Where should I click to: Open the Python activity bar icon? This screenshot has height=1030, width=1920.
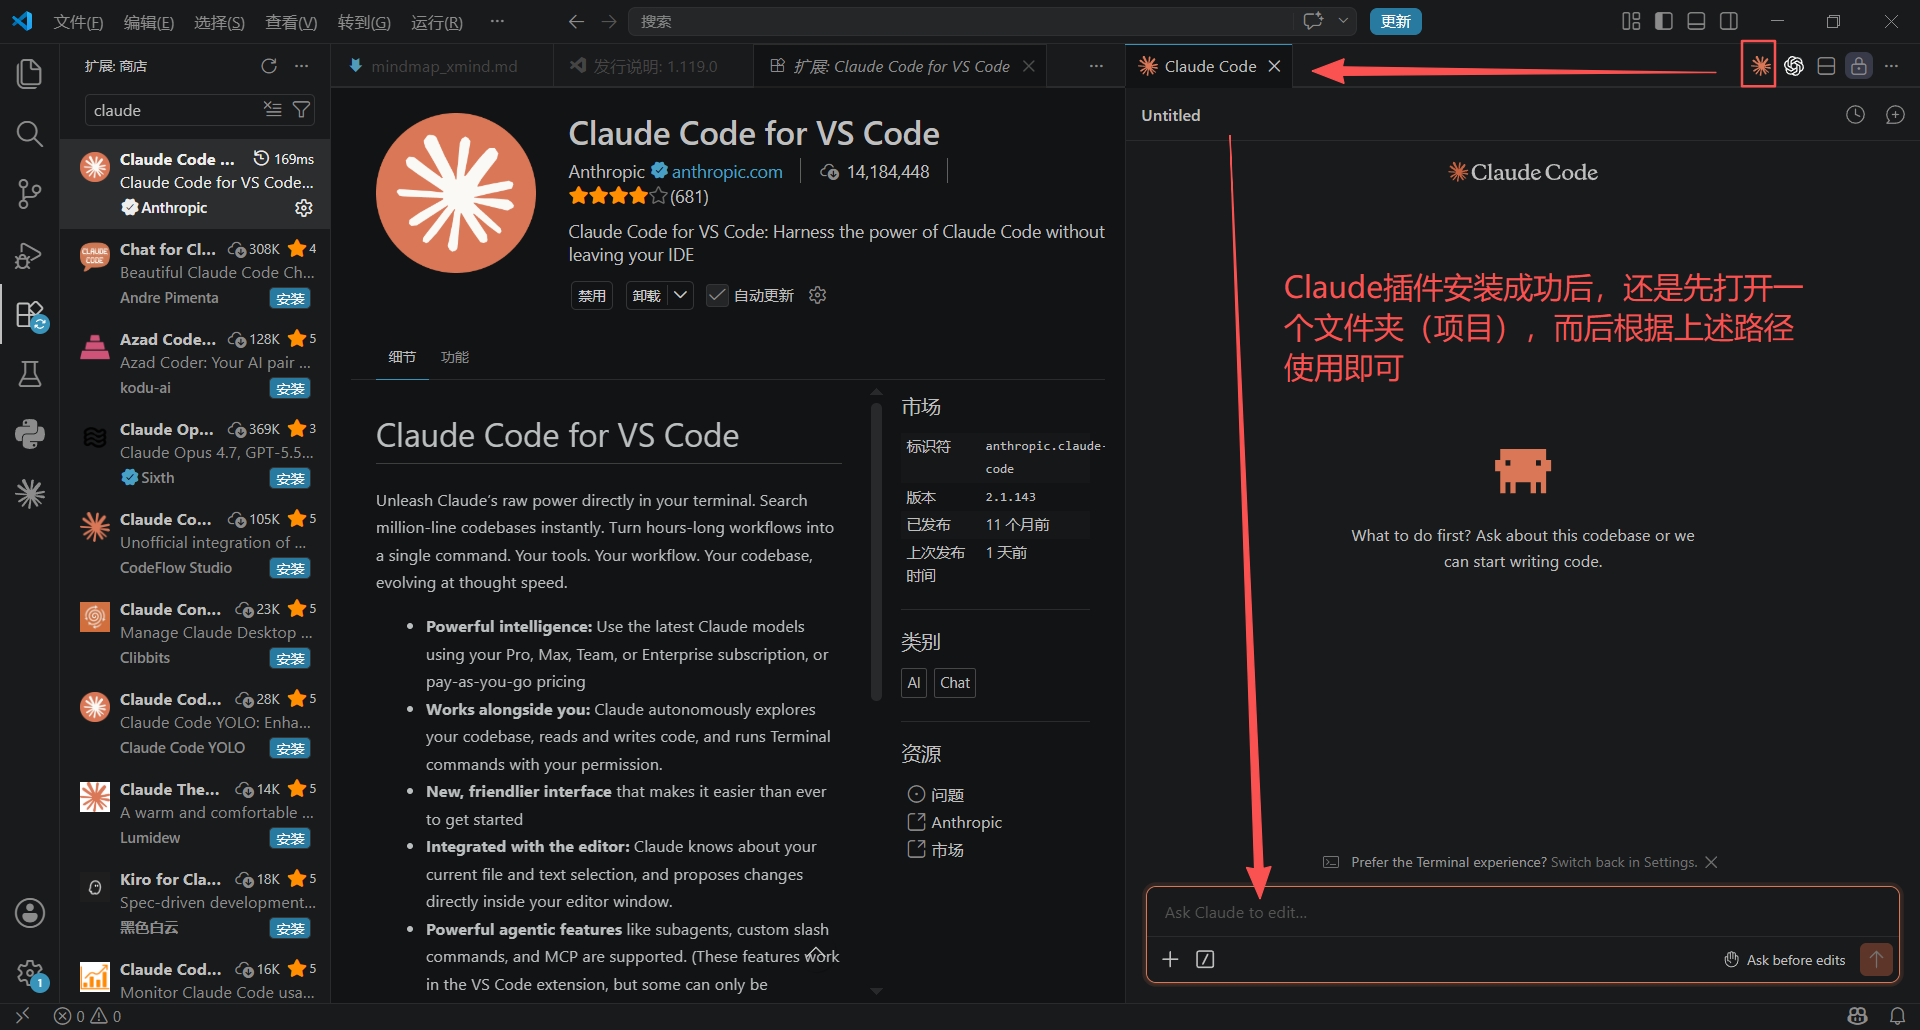(30, 433)
